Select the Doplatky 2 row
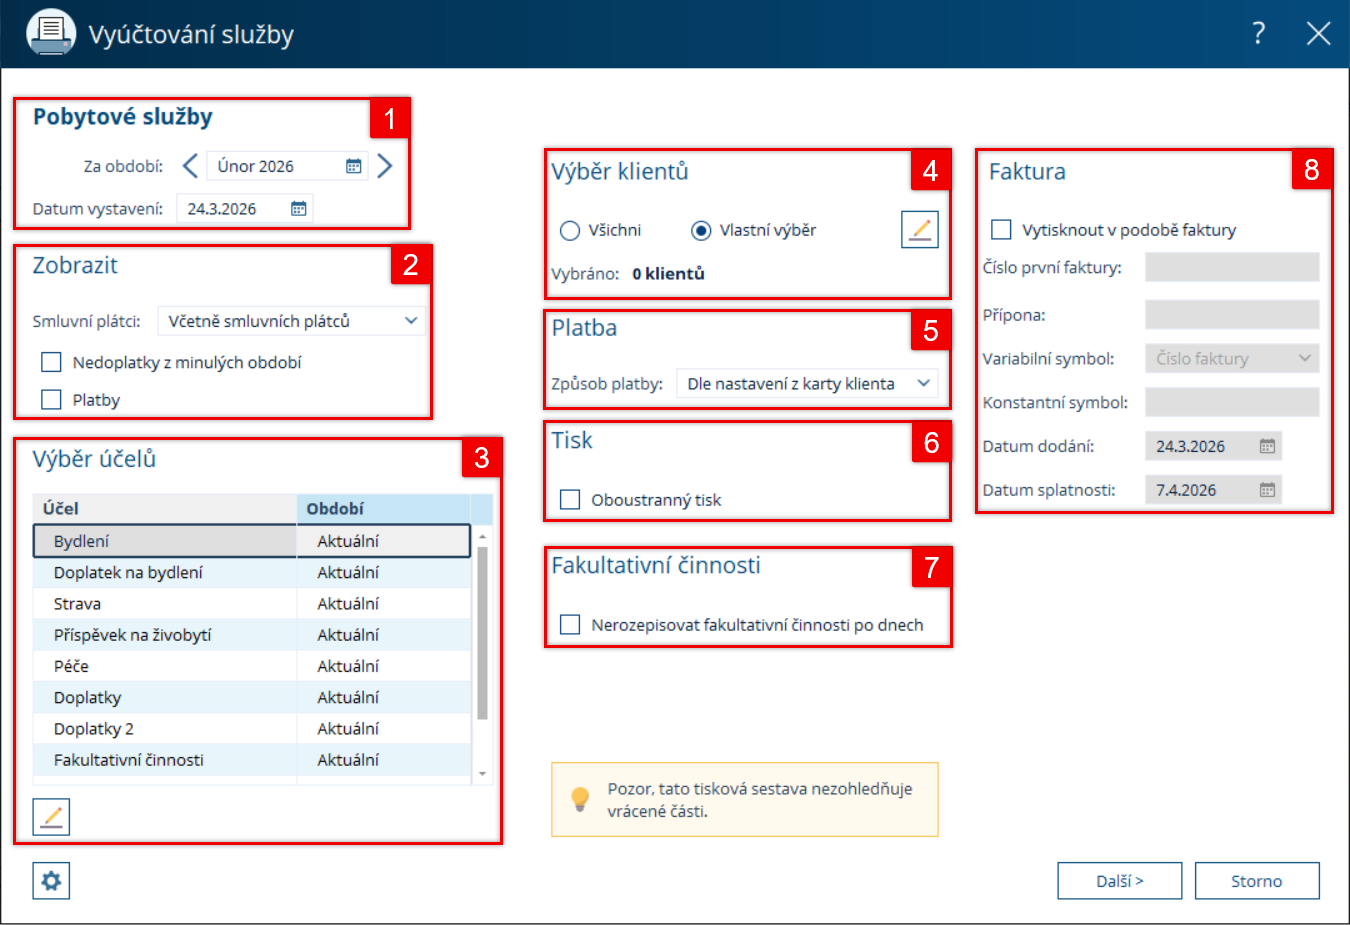The image size is (1350, 925). 252,728
